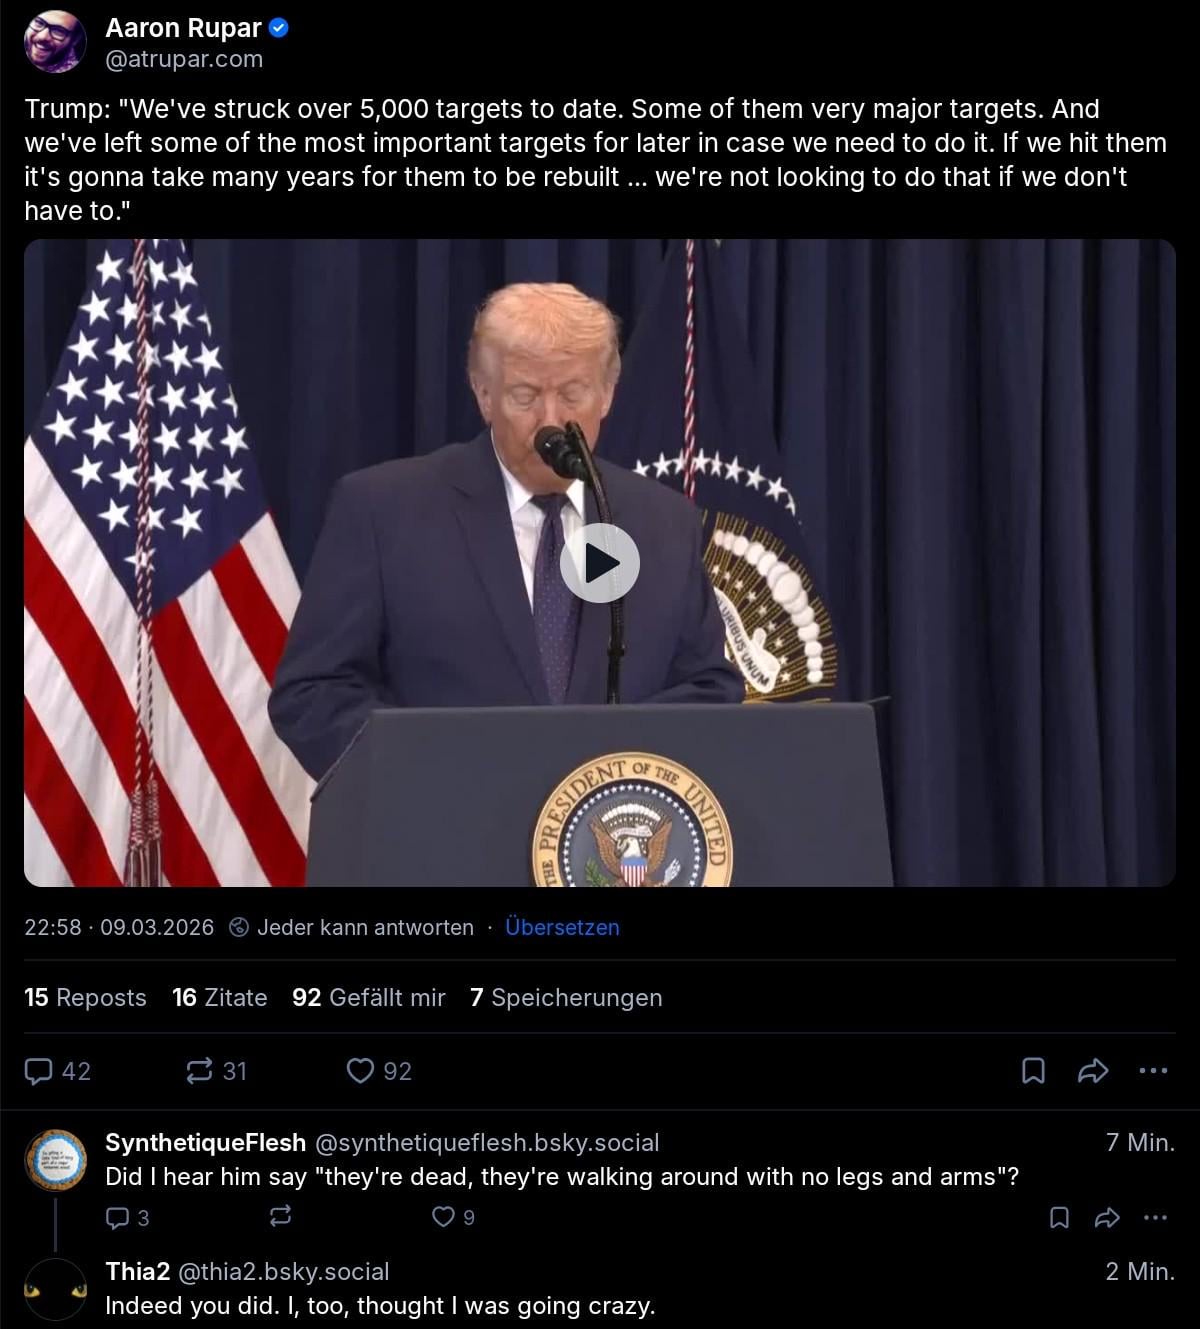1200x1329 pixels.
Task: Open the @atrupar.com handle link
Action: coord(184,59)
